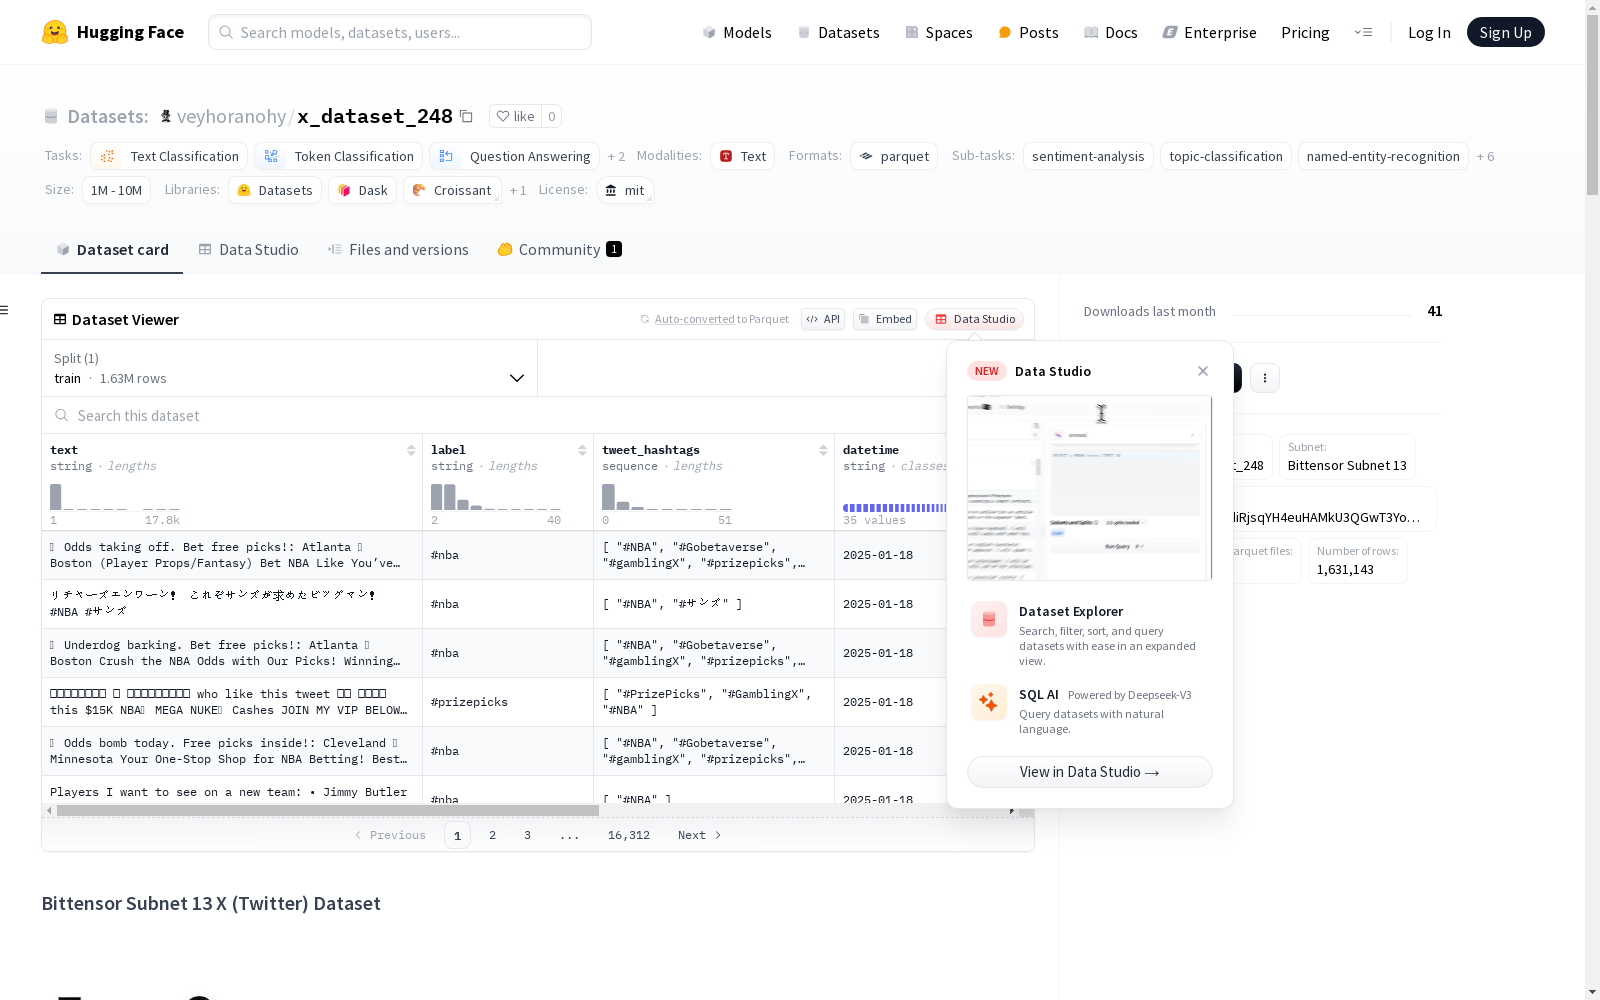Open the Pricing page
1600x1000 pixels.
click(1305, 32)
